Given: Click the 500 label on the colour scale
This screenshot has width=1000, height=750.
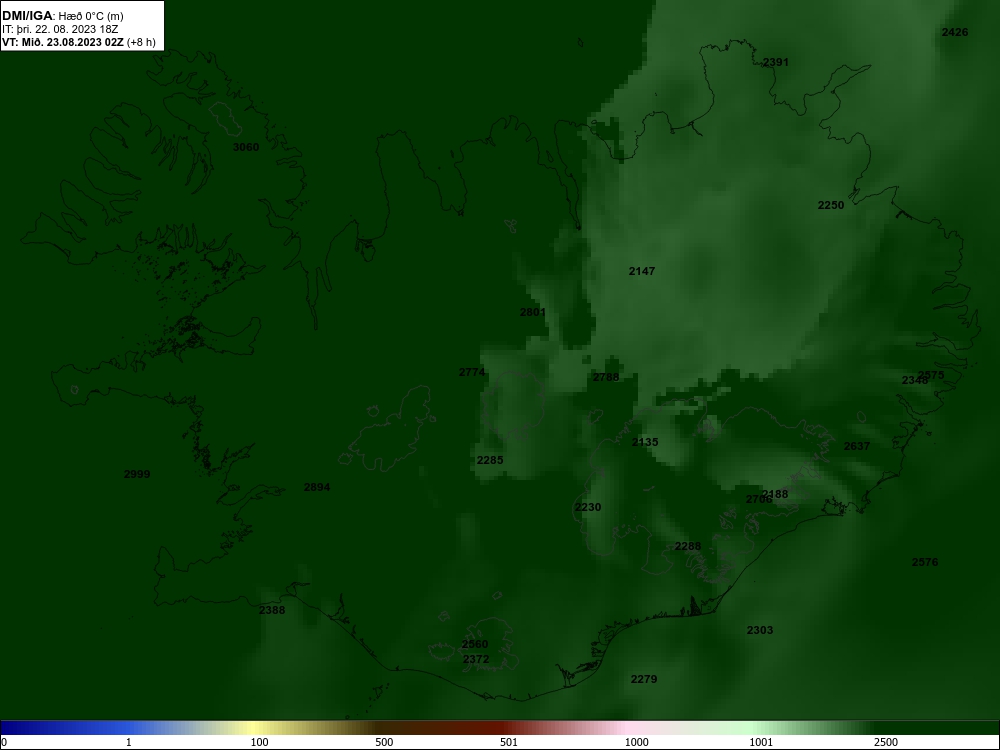Looking at the screenshot, I should point(384,742).
